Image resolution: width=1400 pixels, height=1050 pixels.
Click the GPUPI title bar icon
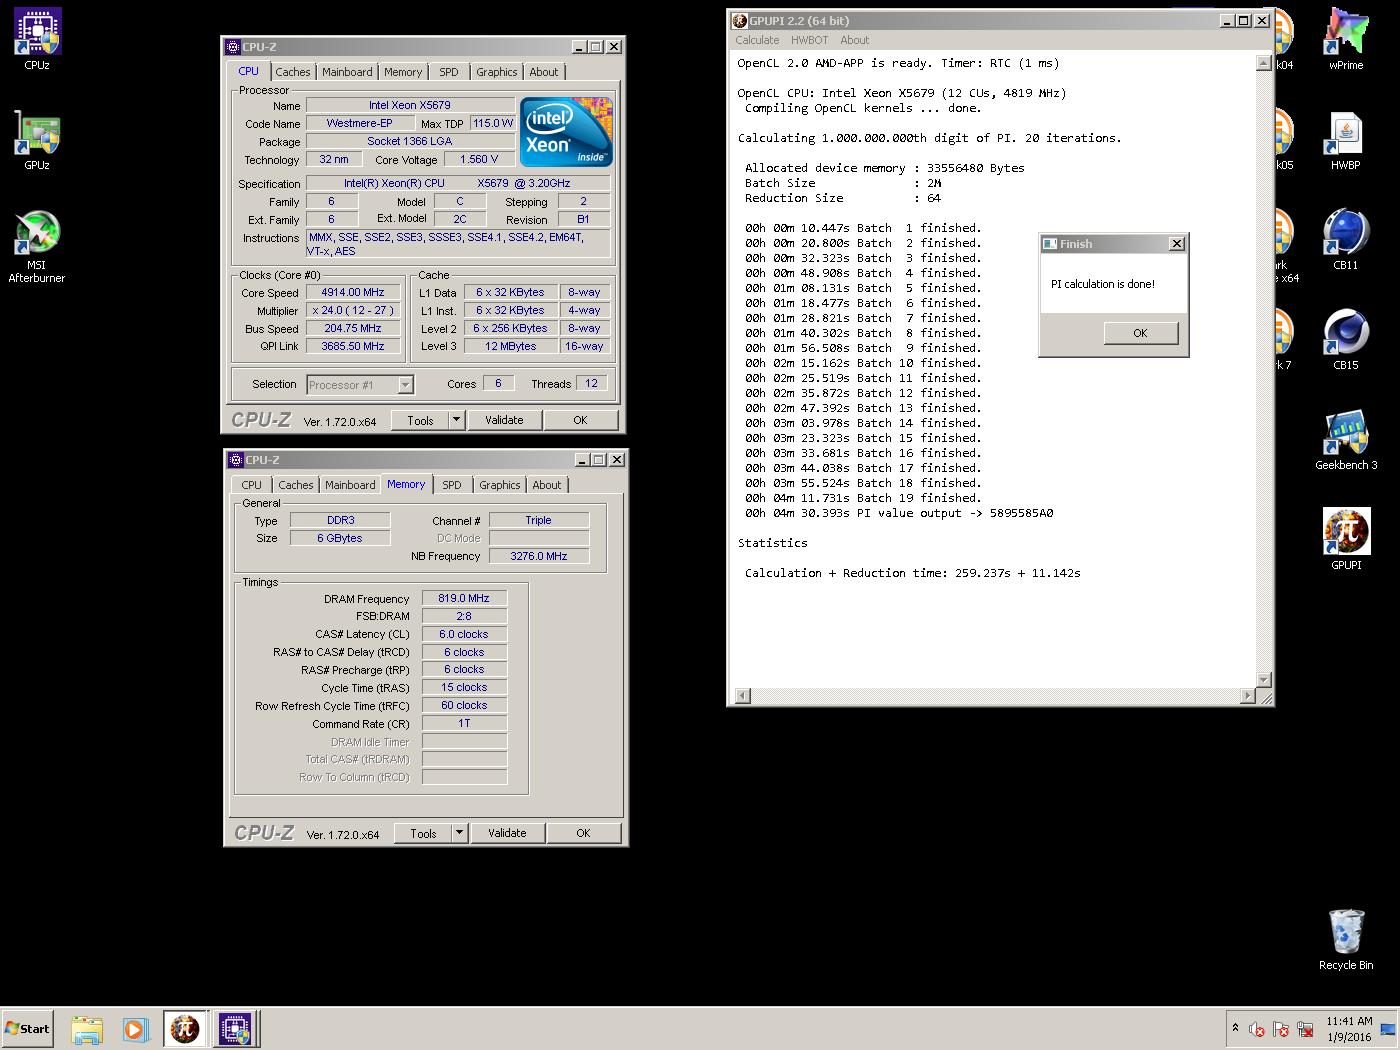[740, 20]
